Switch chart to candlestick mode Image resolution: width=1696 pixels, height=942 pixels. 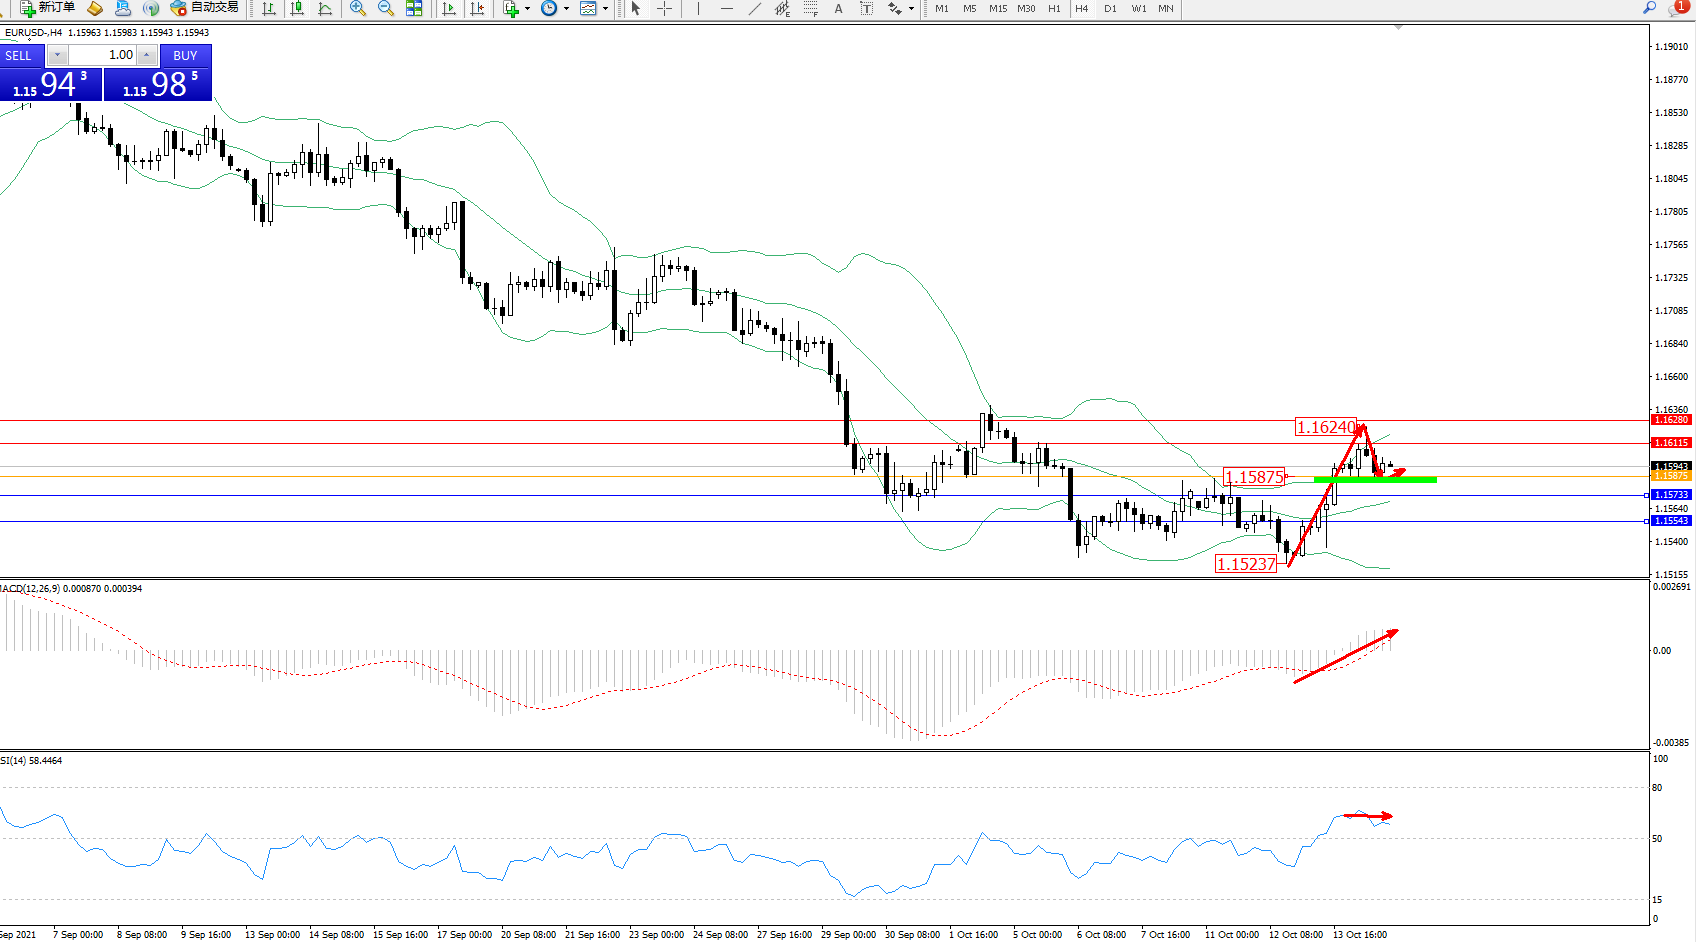(x=297, y=9)
